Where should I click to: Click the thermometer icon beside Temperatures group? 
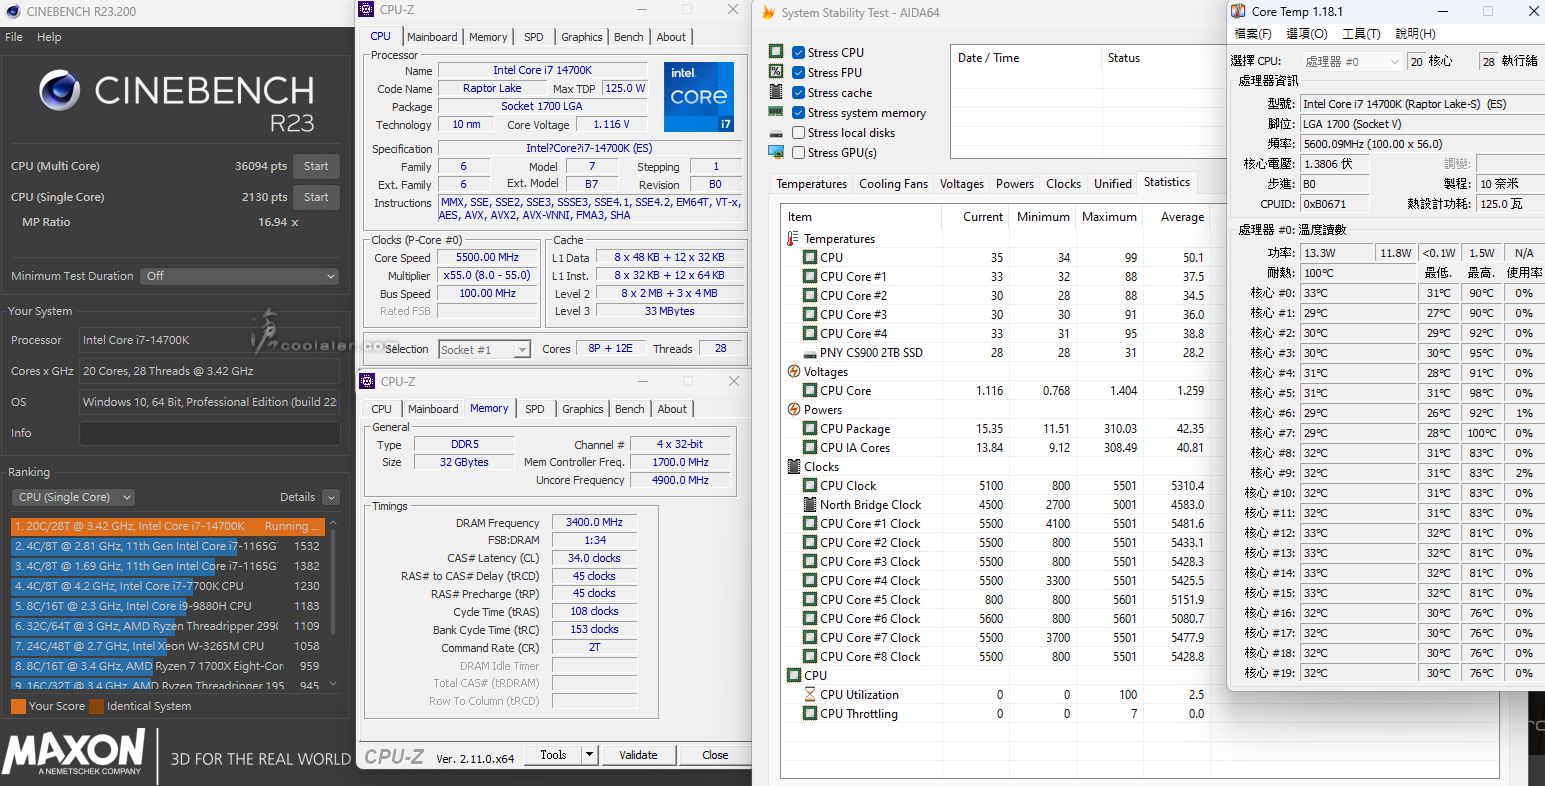click(793, 239)
